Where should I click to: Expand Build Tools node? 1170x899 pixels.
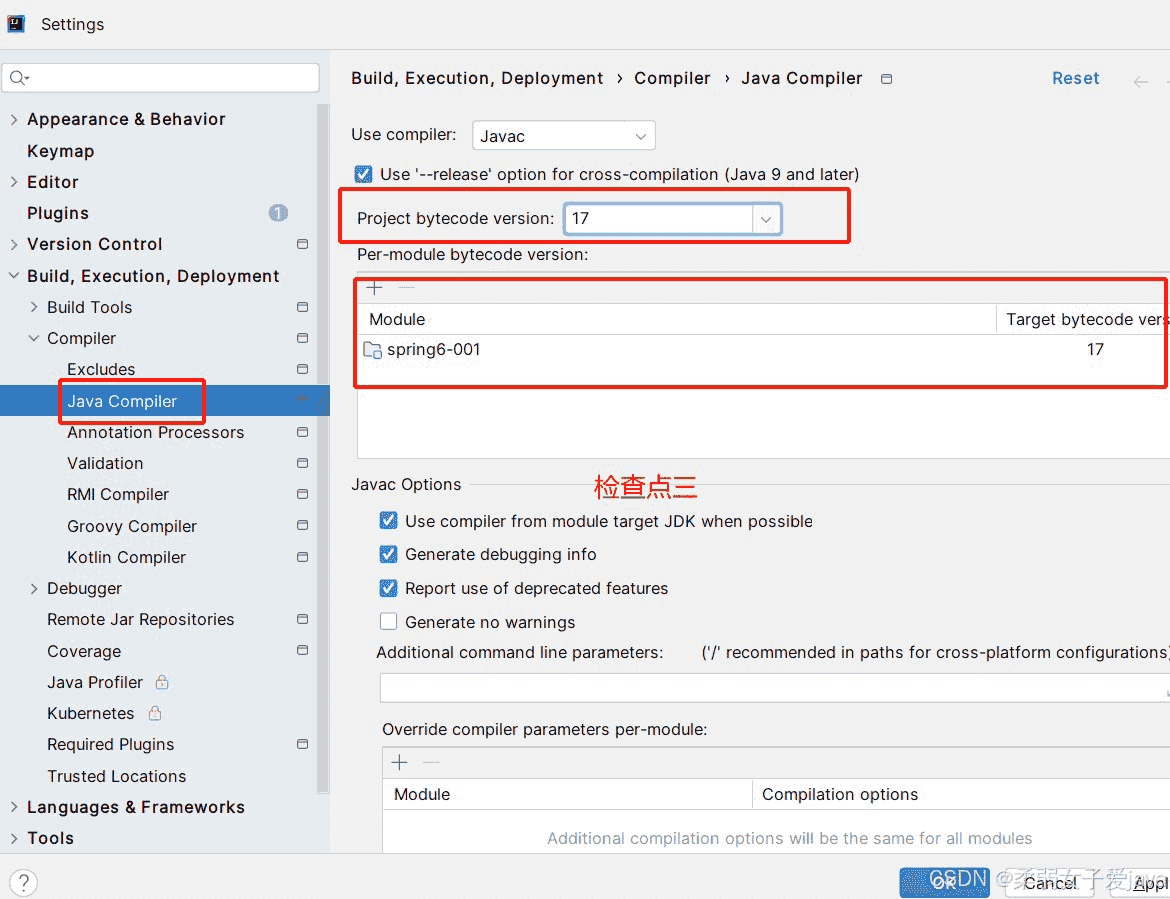pyautogui.click(x=34, y=307)
